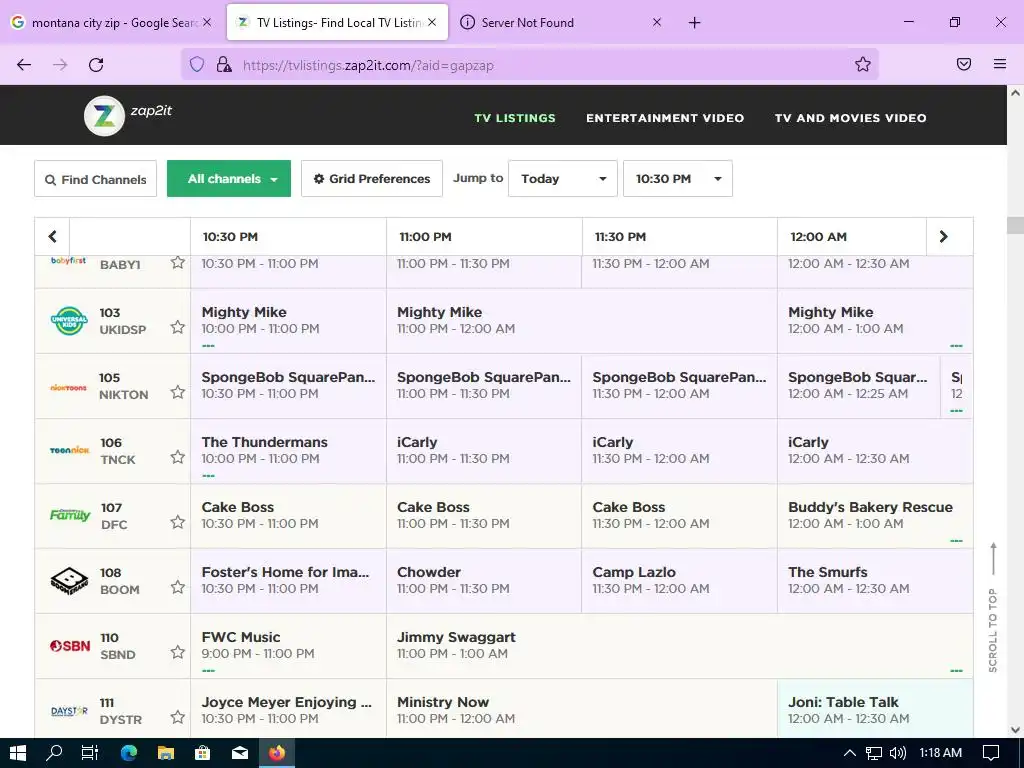Click the zap2it logo icon
1024x768 pixels.
[104, 116]
